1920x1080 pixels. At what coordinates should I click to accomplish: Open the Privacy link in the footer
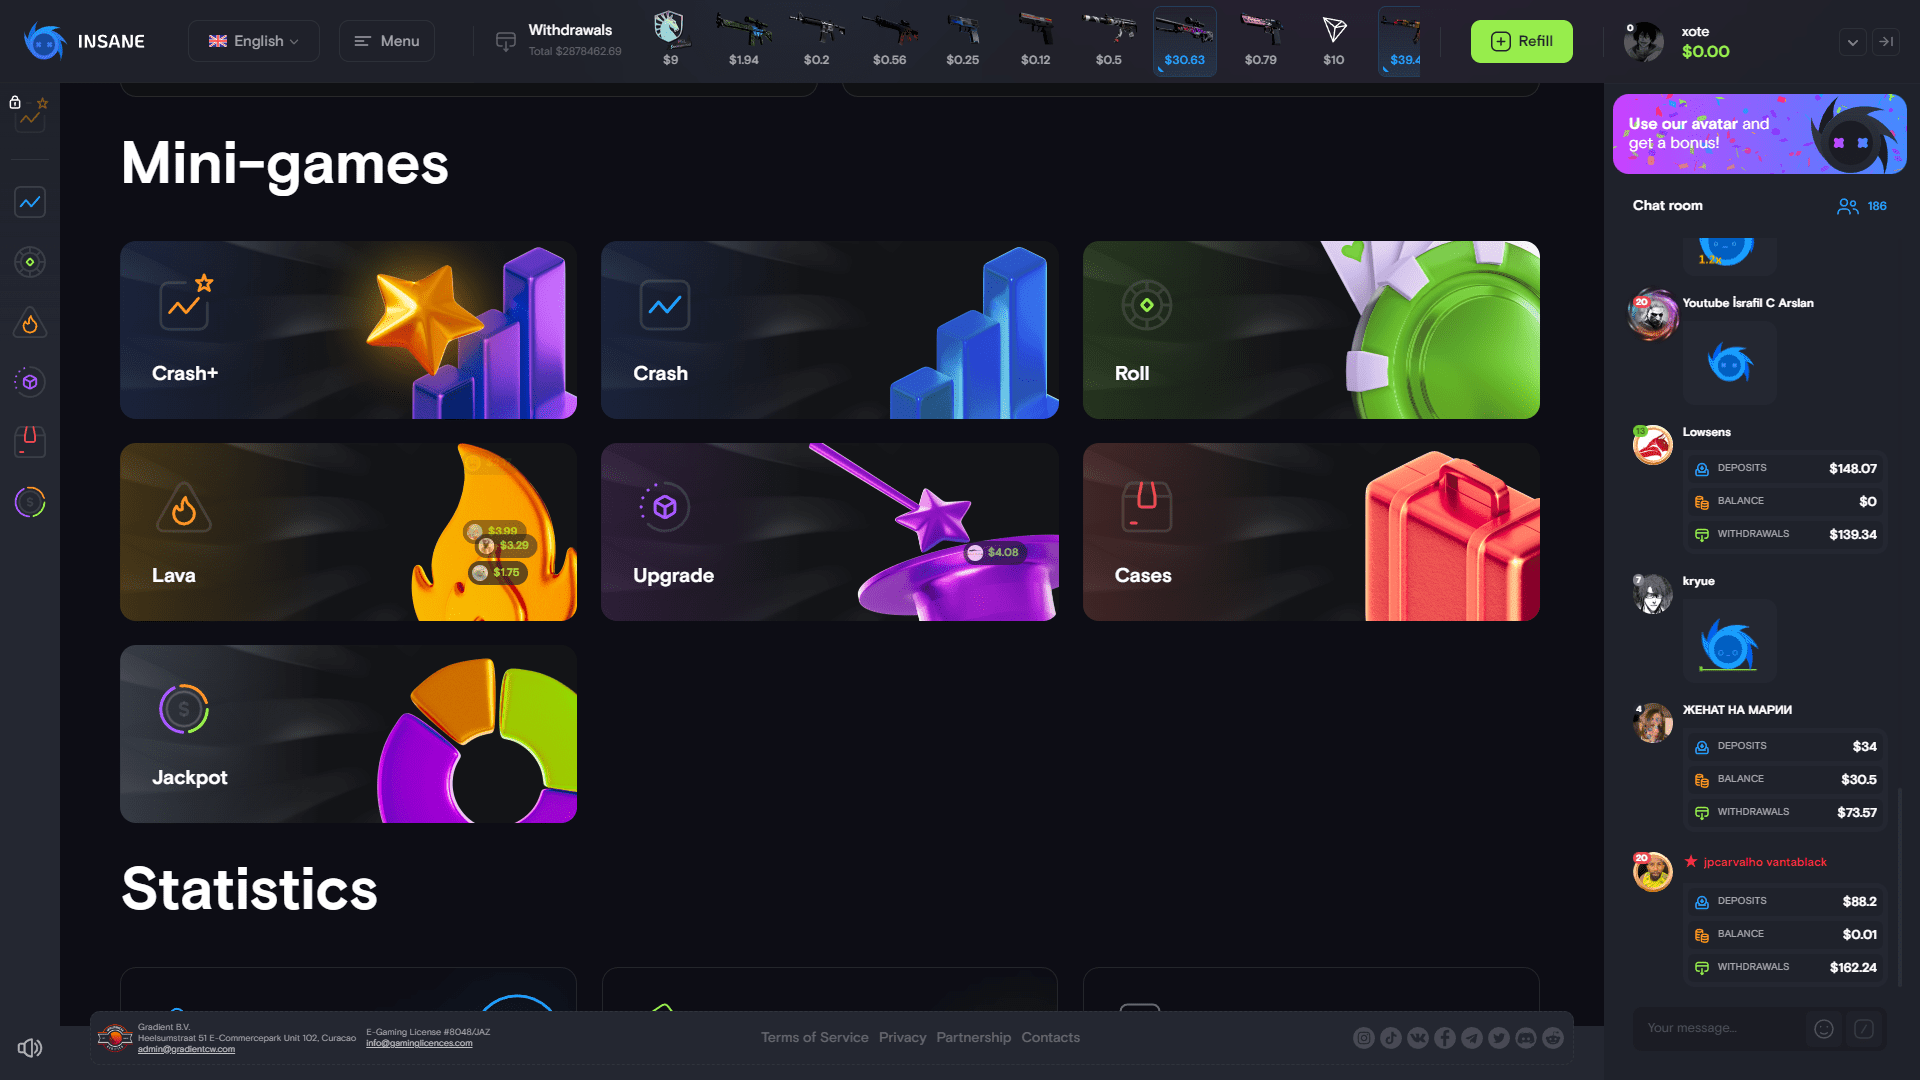pos(902,1037)
